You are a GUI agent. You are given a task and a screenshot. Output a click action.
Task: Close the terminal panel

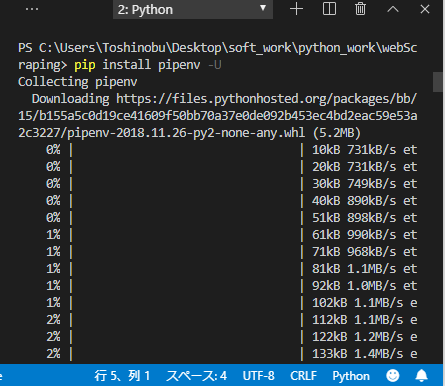pos(425,9)
